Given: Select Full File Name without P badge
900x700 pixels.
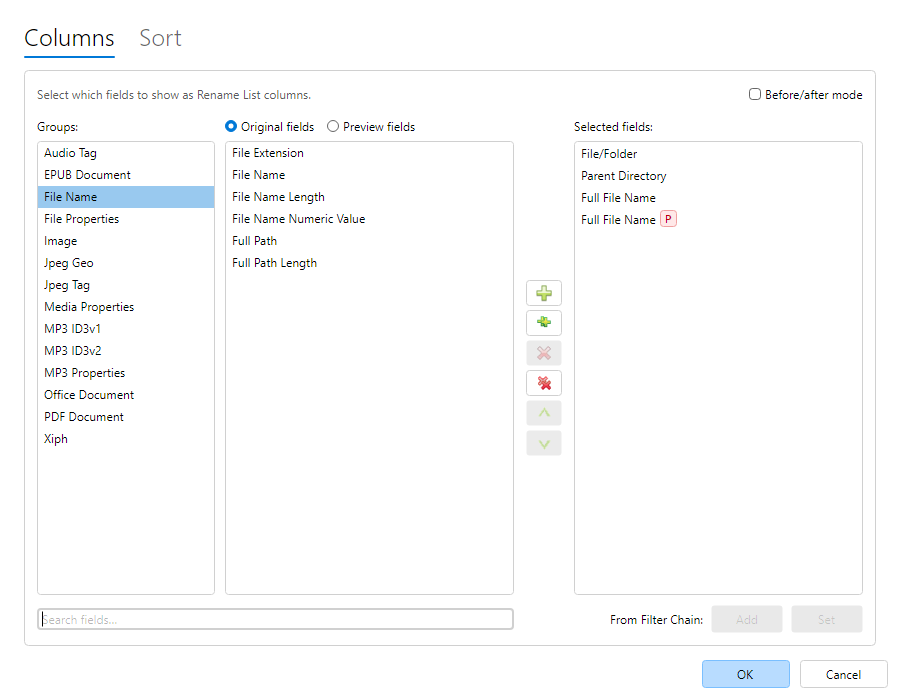Looking at the screenshot, I should click(x=718, y=198).
